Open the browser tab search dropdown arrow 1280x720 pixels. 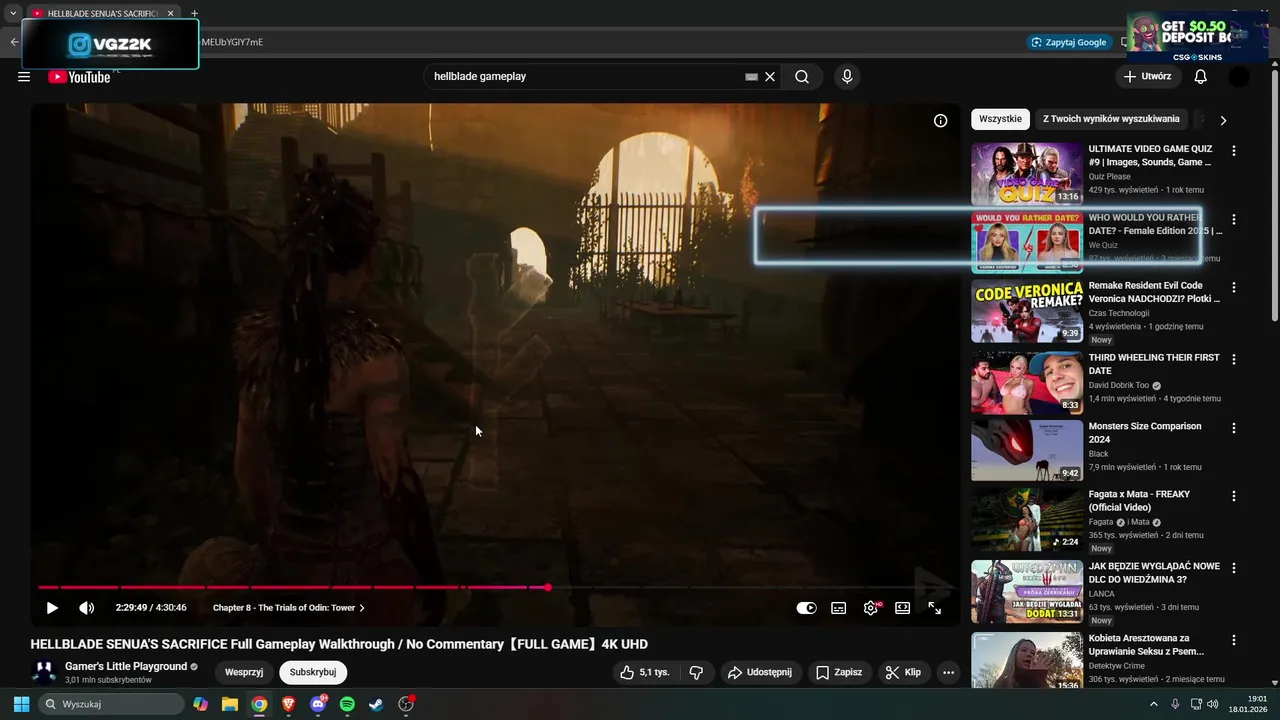[13, 13]
